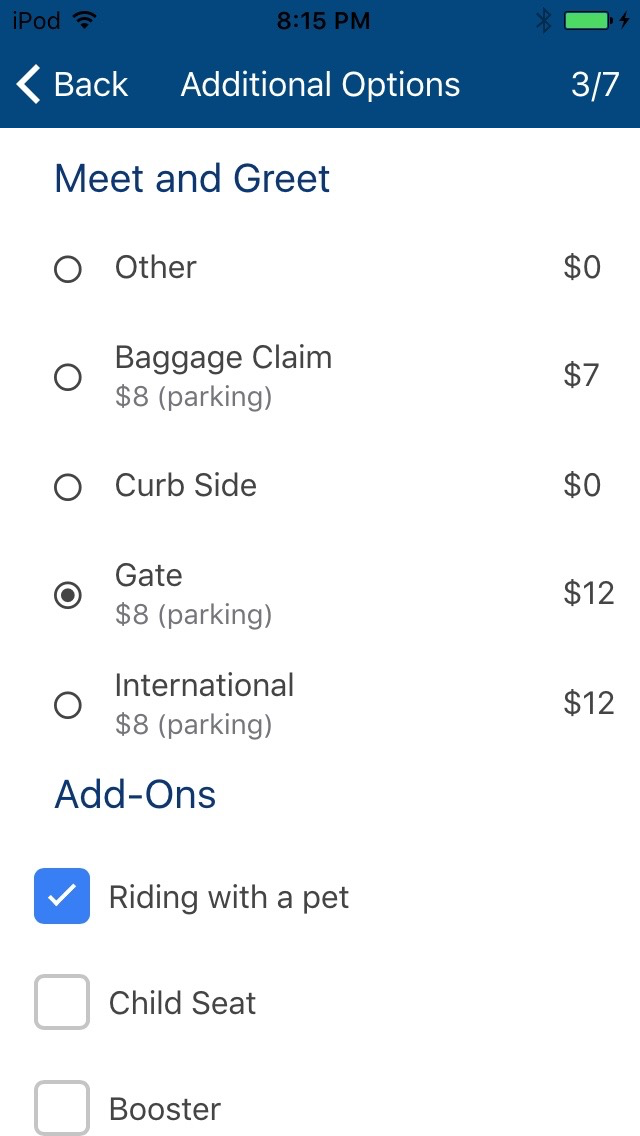The width and height of the screenshot is (640, 1136).
Task: Tap the battery indicator icon
Action: pos(587,20)
